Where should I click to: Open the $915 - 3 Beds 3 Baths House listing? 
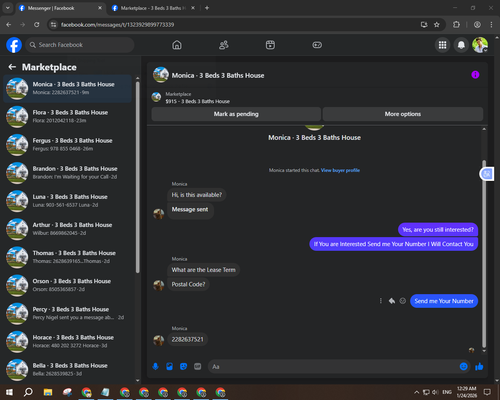tap(198, 101)
